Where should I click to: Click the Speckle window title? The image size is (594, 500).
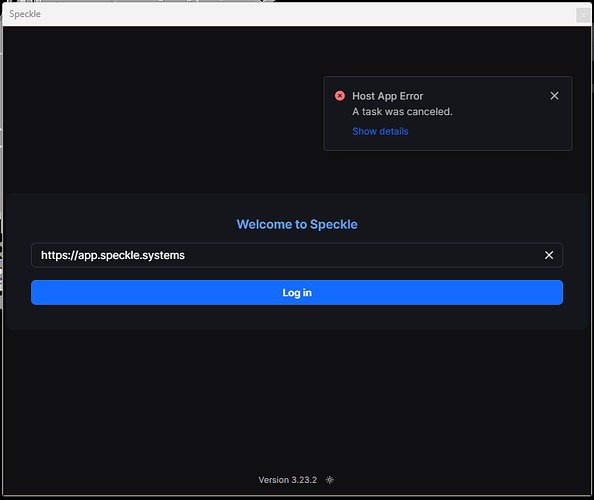pyautogui.click(x=25, y=14)
